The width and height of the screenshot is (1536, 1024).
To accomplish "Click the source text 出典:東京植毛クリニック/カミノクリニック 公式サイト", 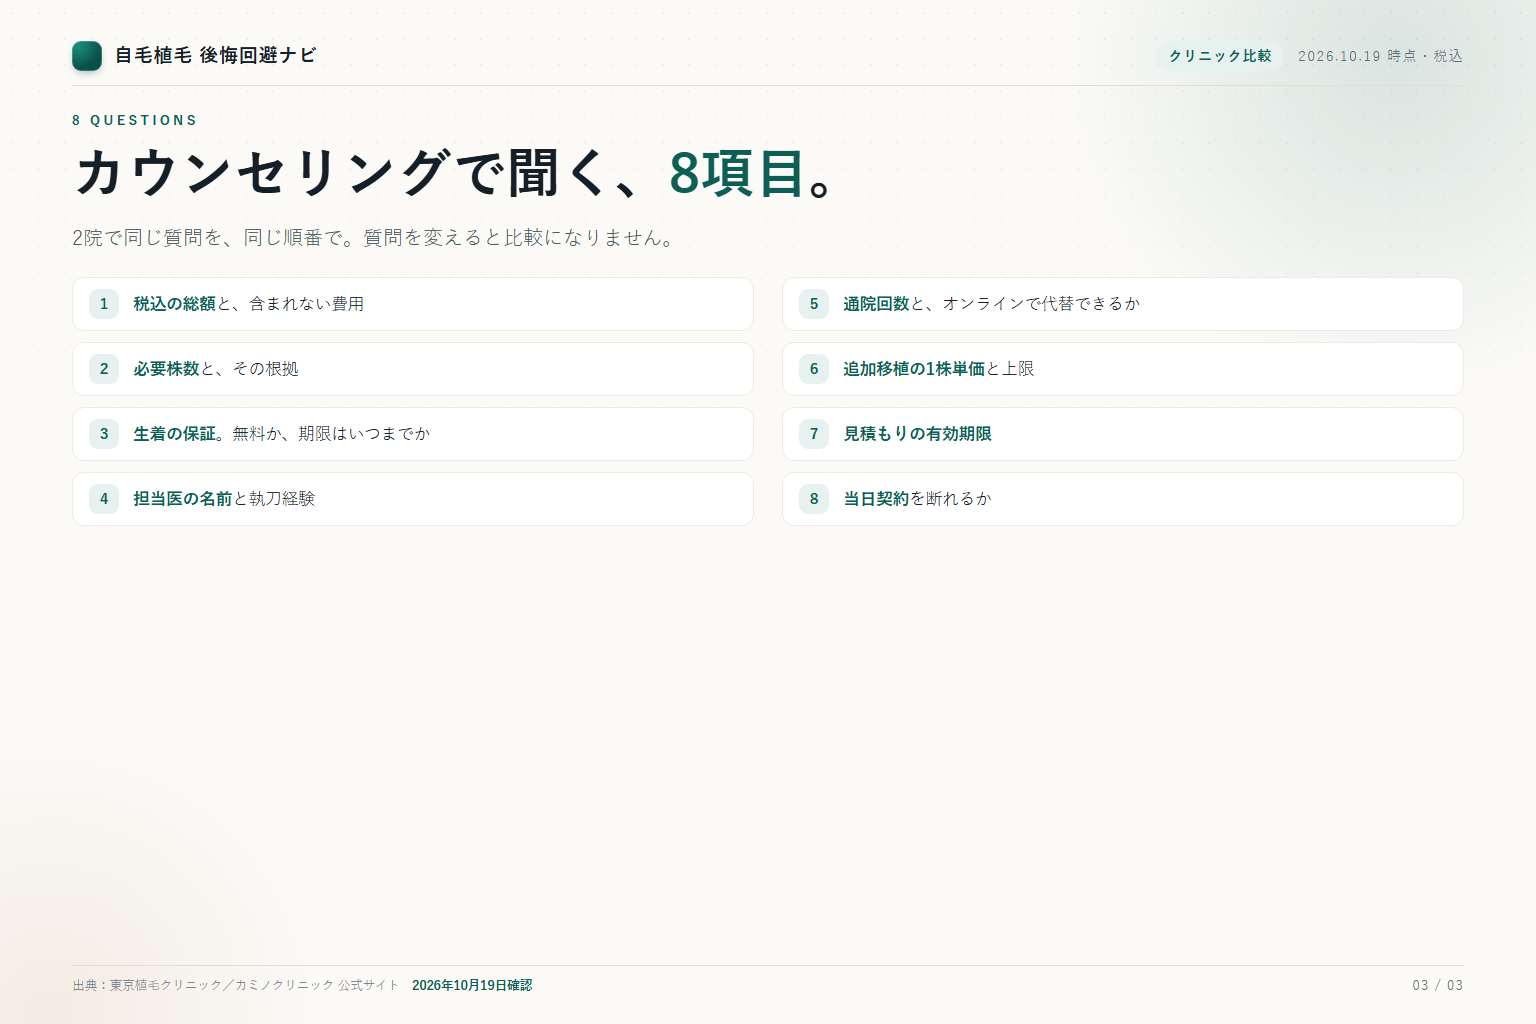I will (x=235, y=986).
